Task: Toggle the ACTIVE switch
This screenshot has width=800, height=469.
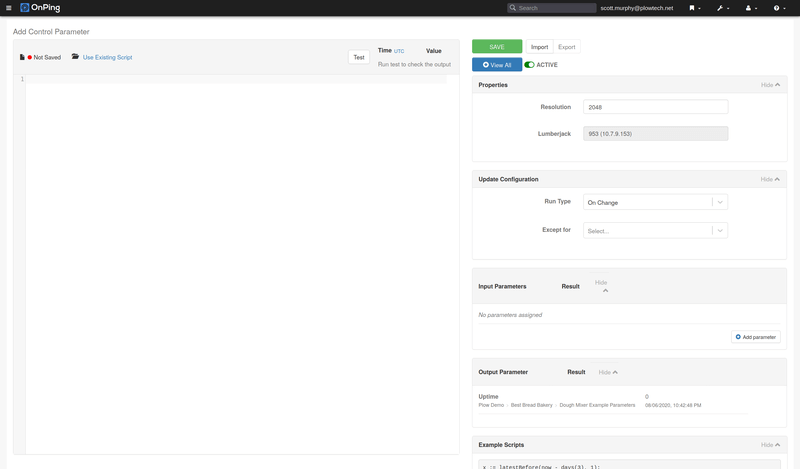Action: point(529,65)
